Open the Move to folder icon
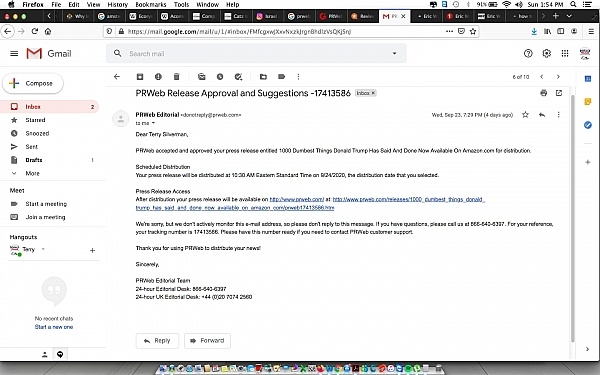 263,77
